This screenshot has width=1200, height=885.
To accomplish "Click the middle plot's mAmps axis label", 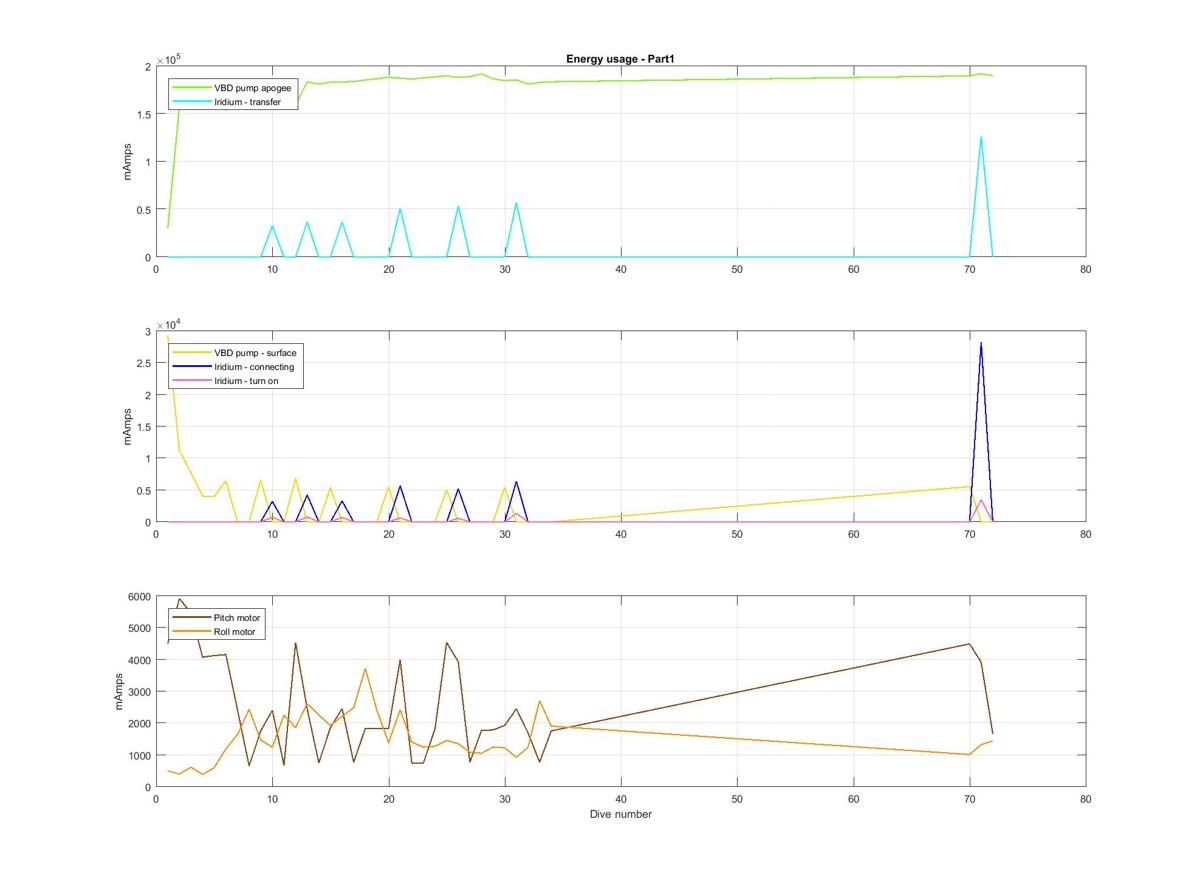I will tap(127, 426).
